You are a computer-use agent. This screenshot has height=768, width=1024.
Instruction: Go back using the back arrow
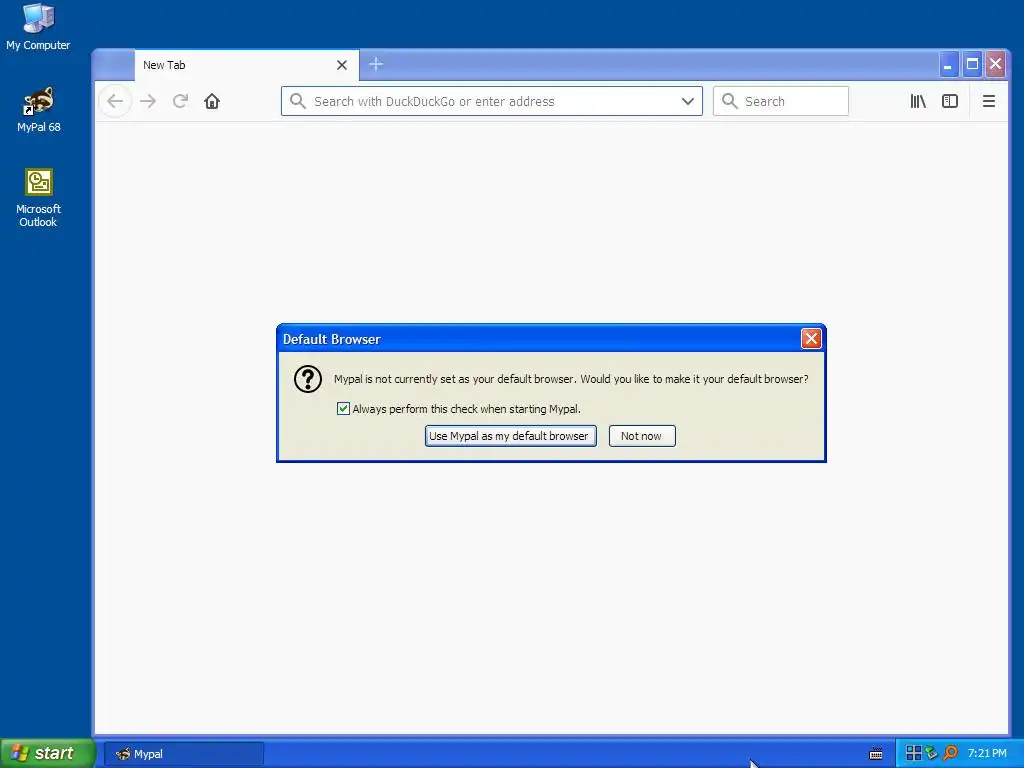[115, 101]
